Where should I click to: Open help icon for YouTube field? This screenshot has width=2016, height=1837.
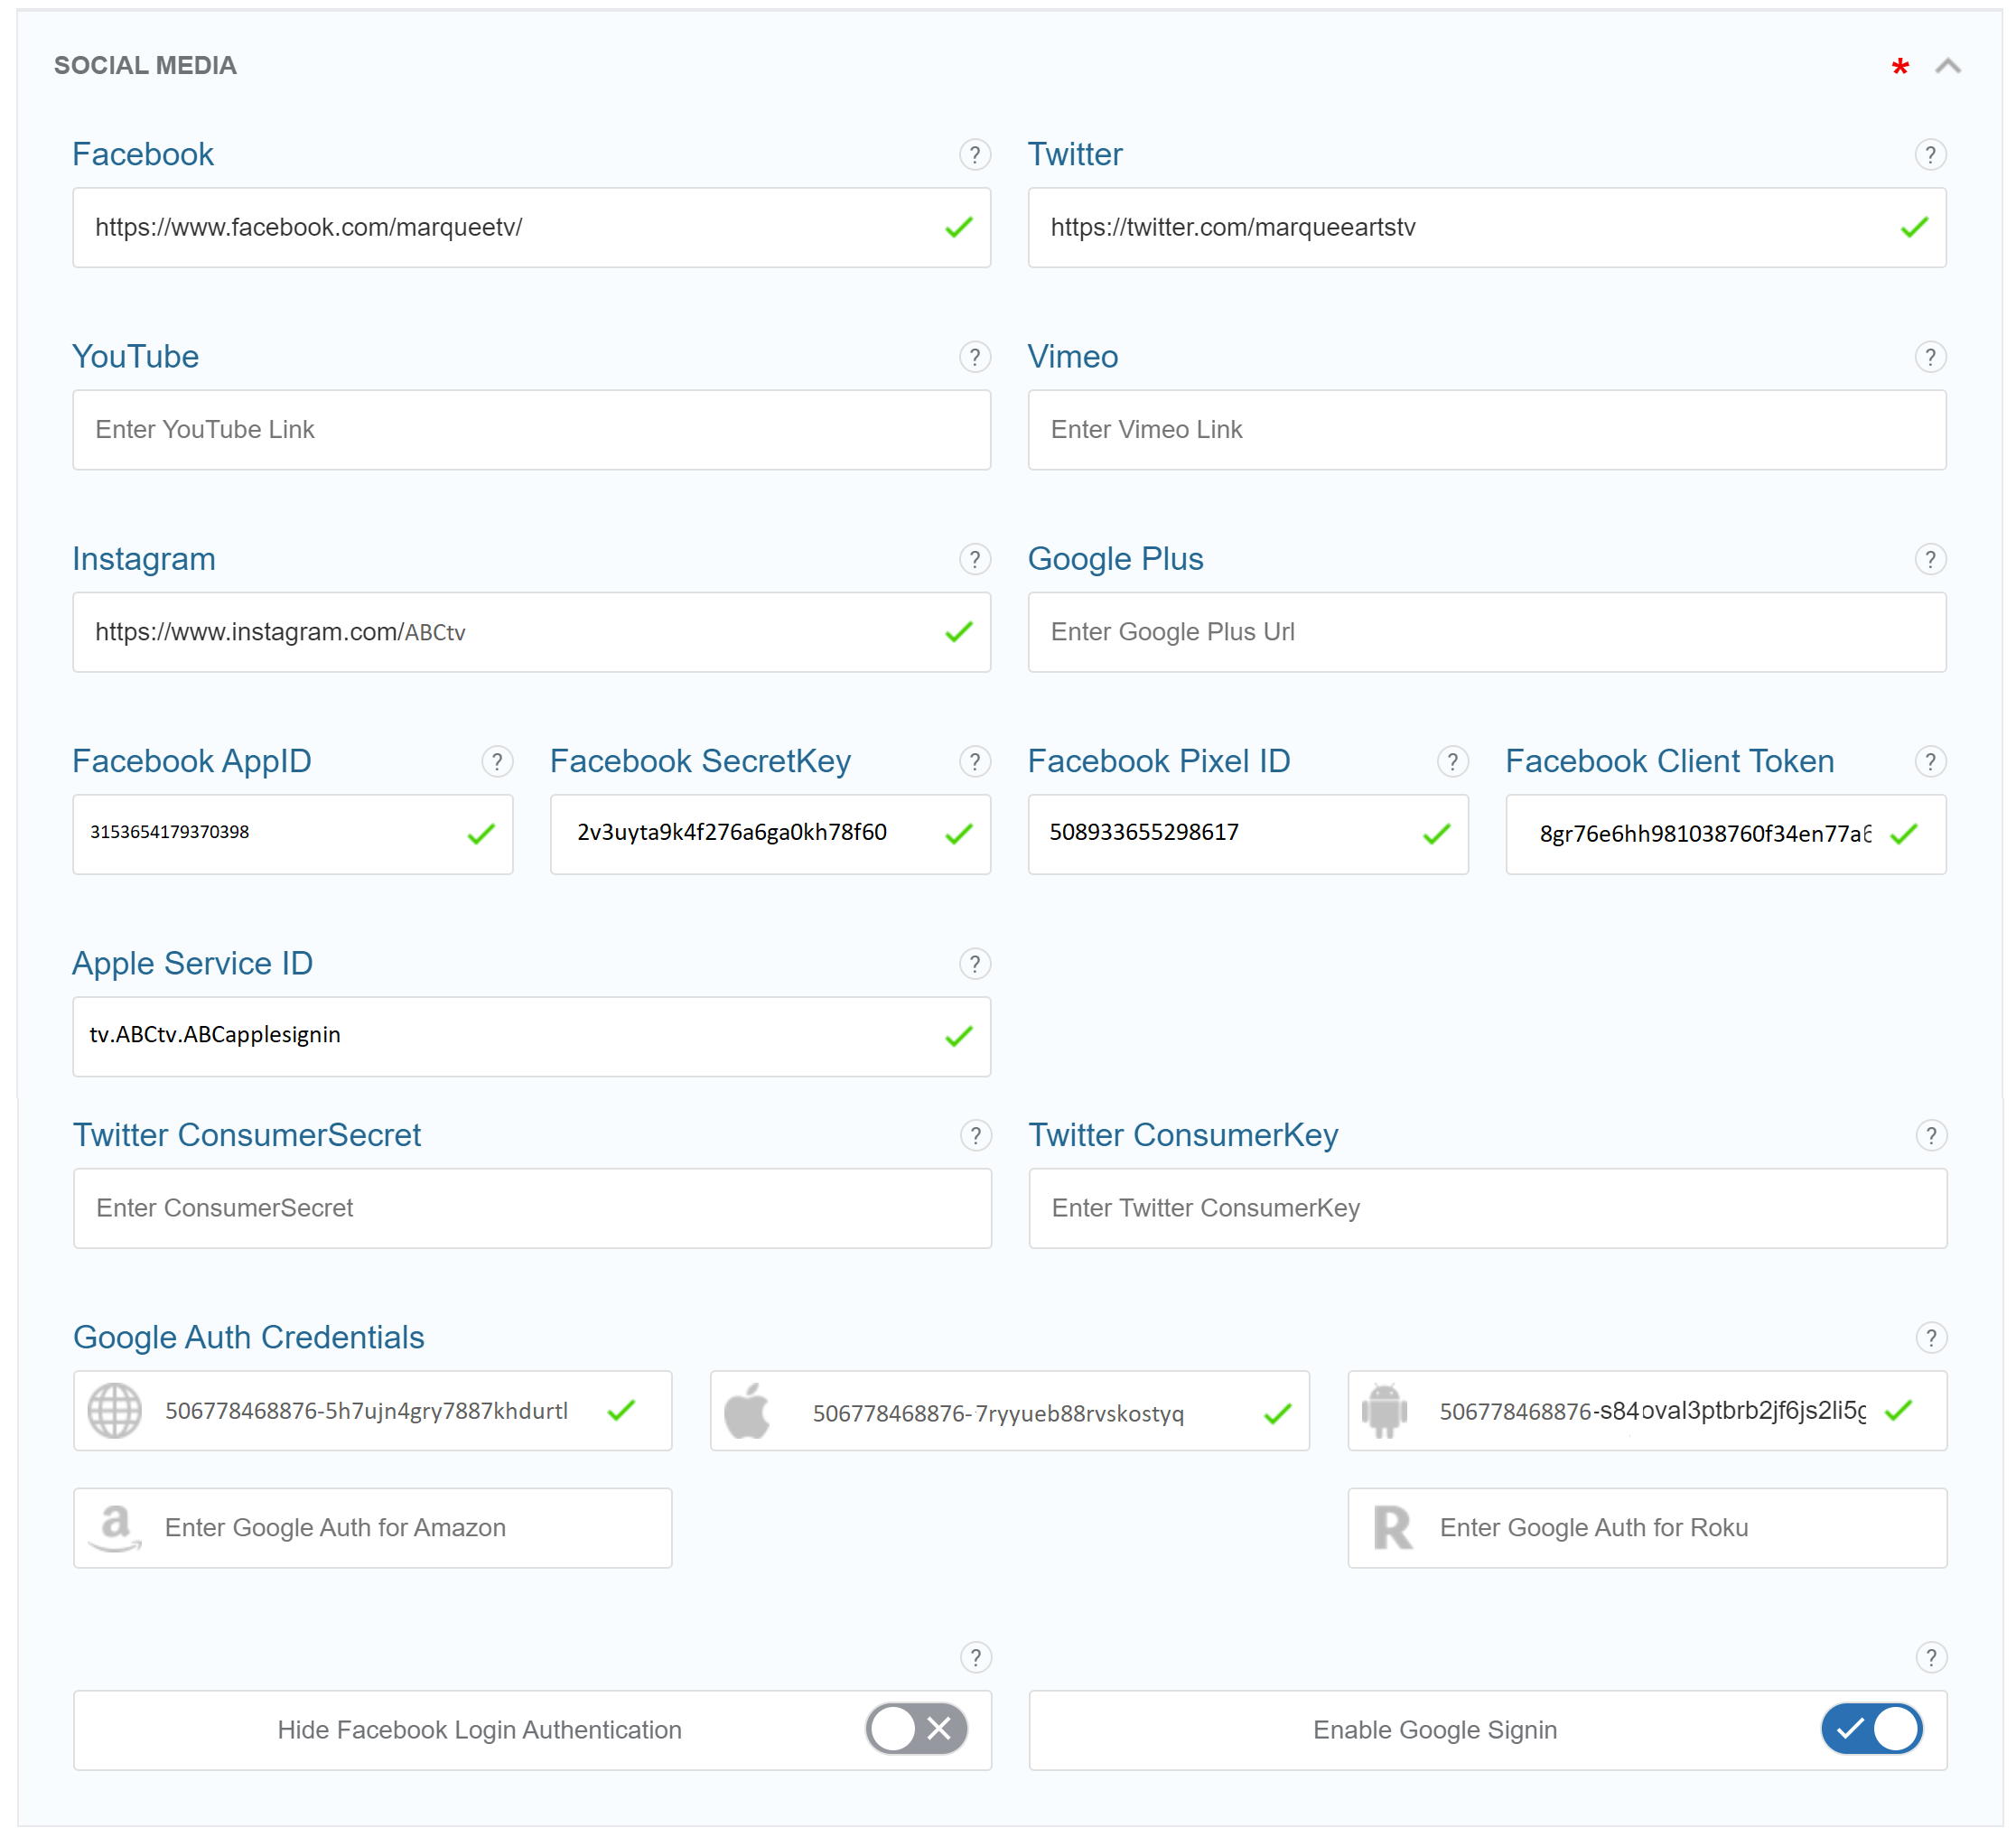point(974,357)
